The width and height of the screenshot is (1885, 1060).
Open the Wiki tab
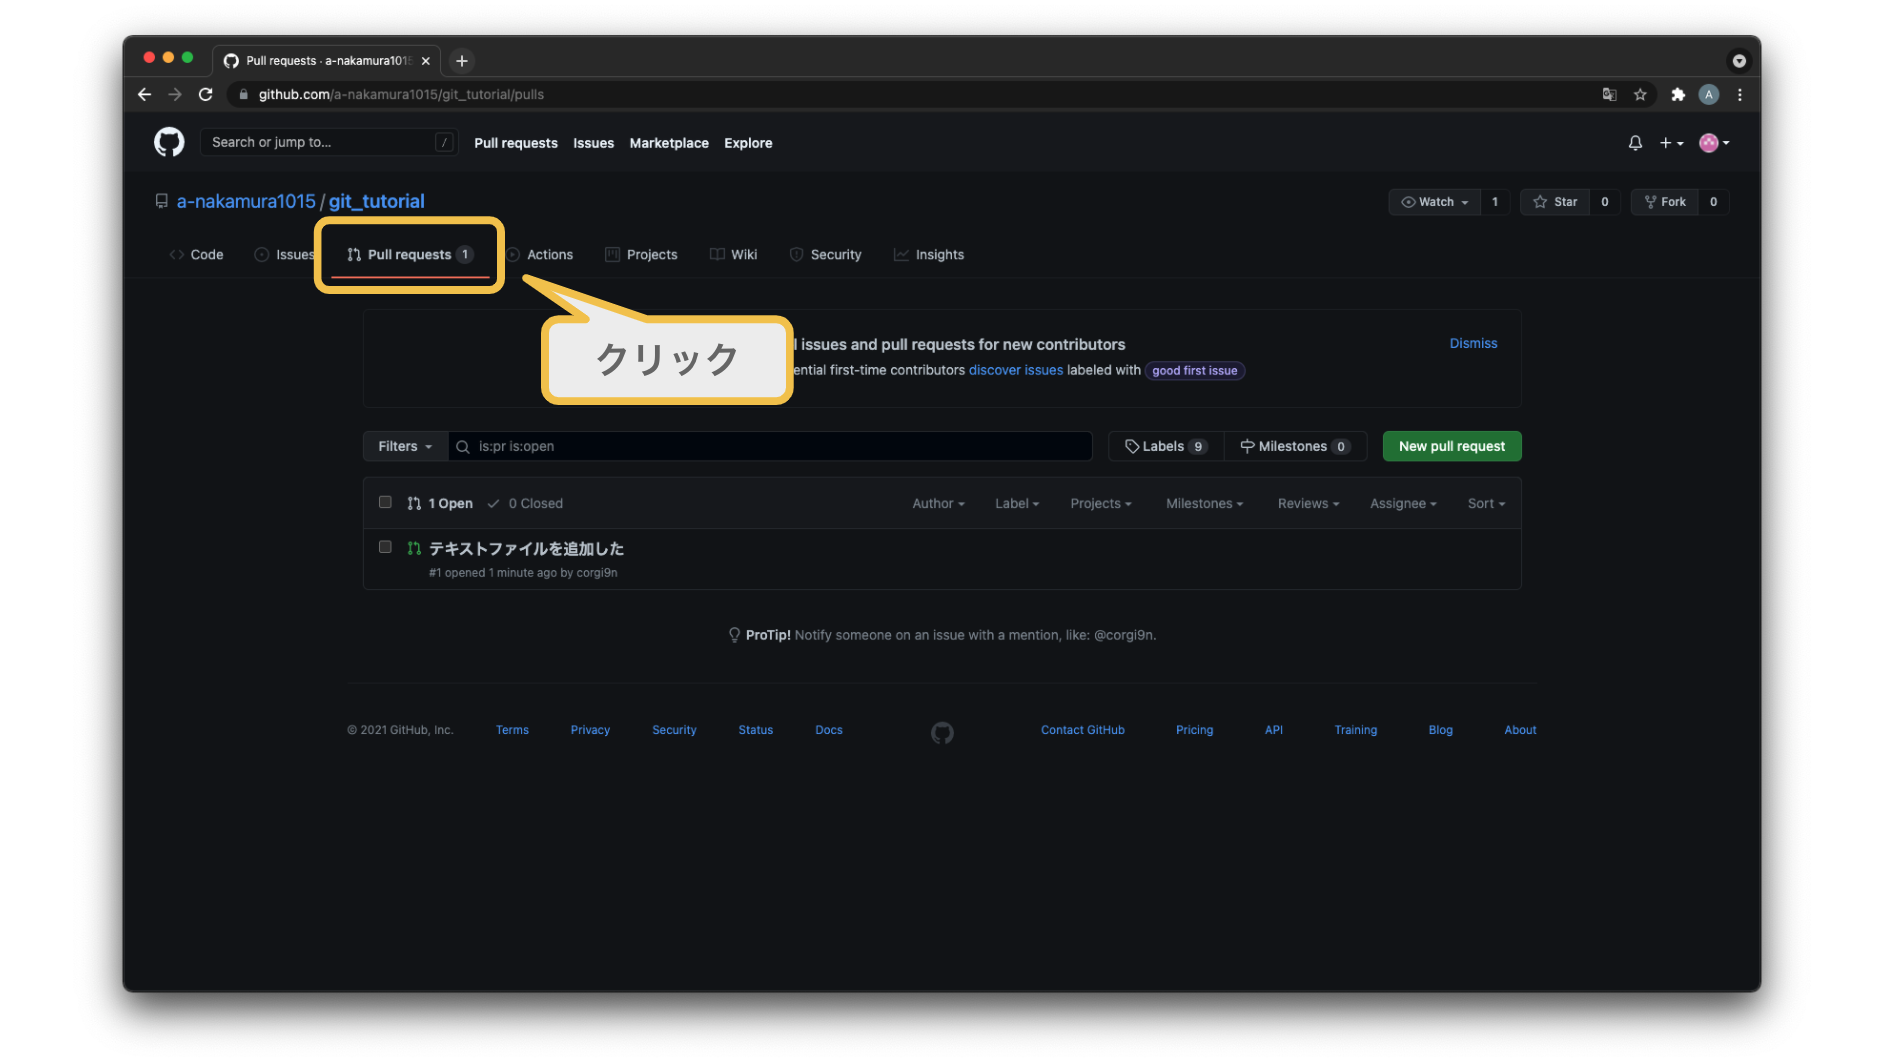click(733, 255)
